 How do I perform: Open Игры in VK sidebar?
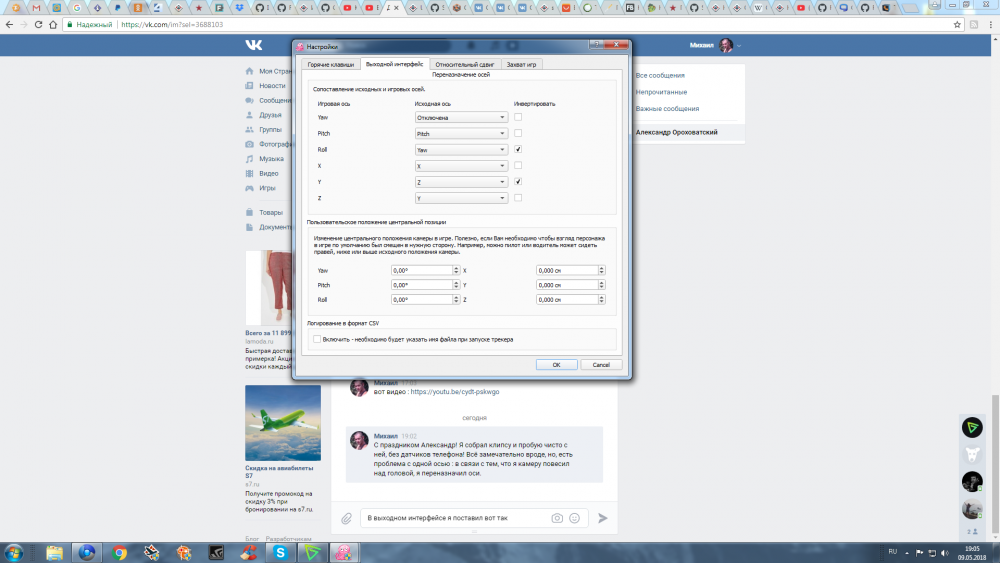point(267,188)
